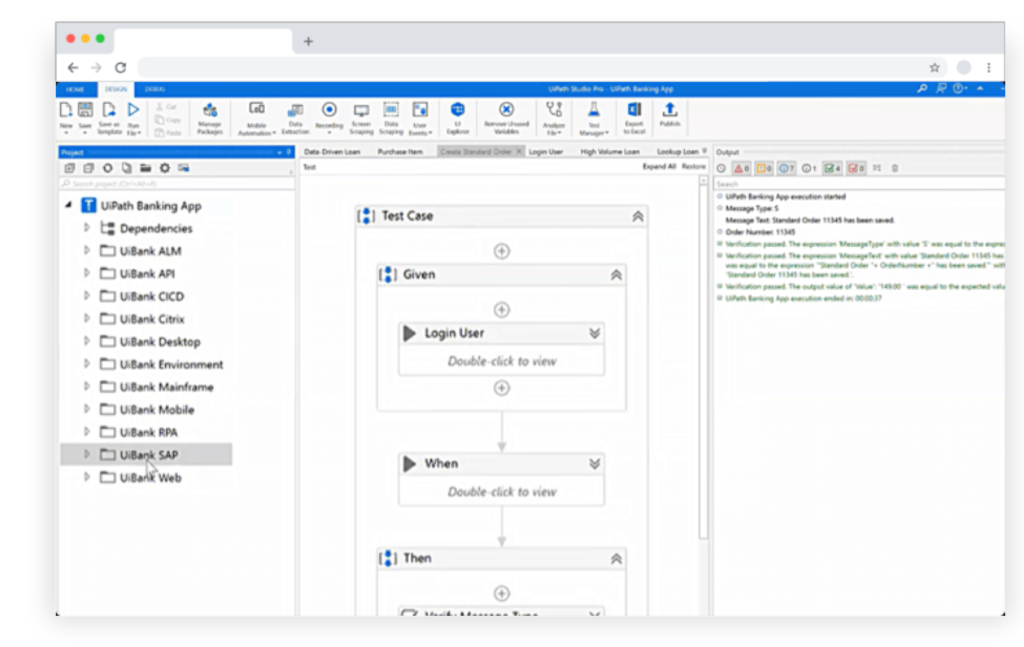This screenshot has height=647, width=1024.
Task: Open the help icon in title bar
Action: point(959,88)
